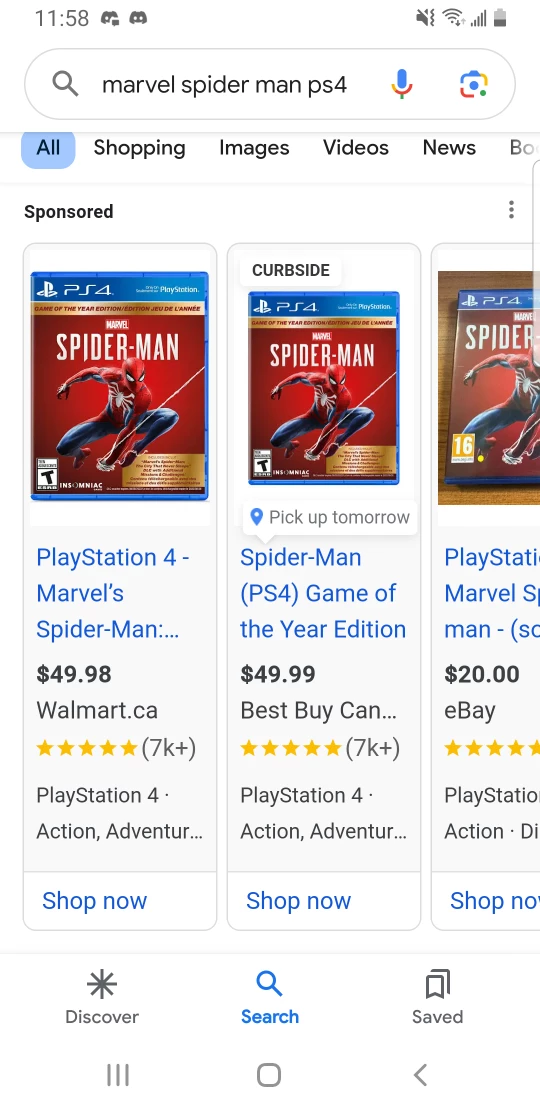Viewport: 540px width, 1110px height.
Task: Open the Walmart.ca Spider-Man cover thumbnail
Action: click(120, 386)
